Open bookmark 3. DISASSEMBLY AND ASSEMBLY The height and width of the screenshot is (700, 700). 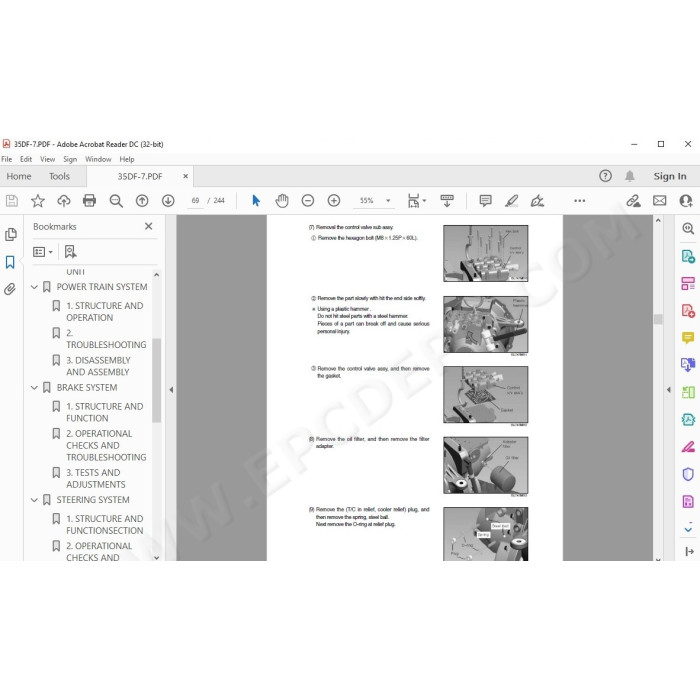[98, 366]
